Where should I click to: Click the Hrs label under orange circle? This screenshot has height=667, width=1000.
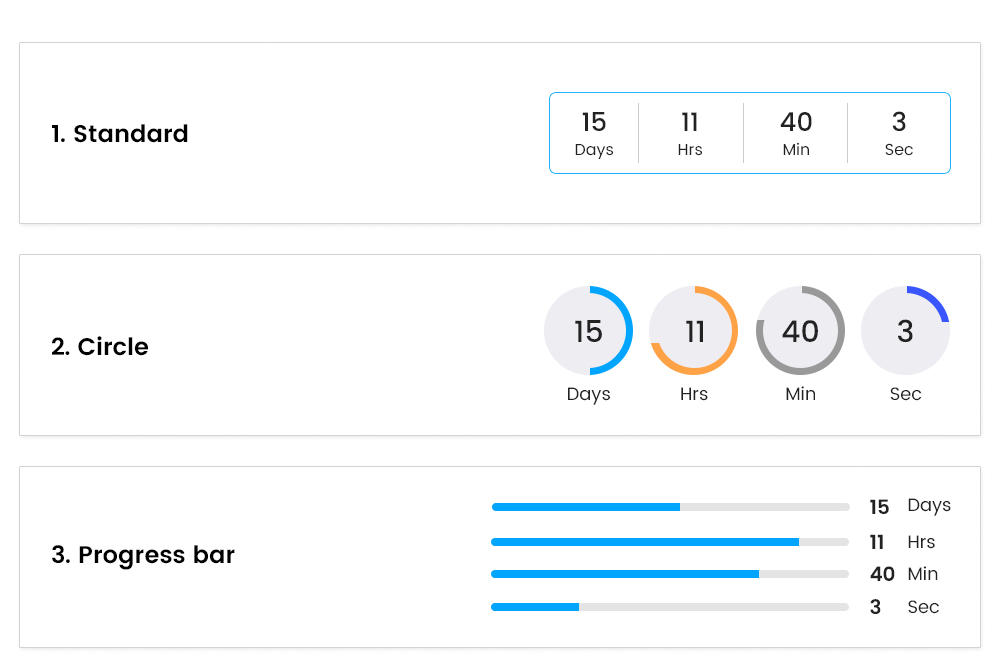(694, 394)
